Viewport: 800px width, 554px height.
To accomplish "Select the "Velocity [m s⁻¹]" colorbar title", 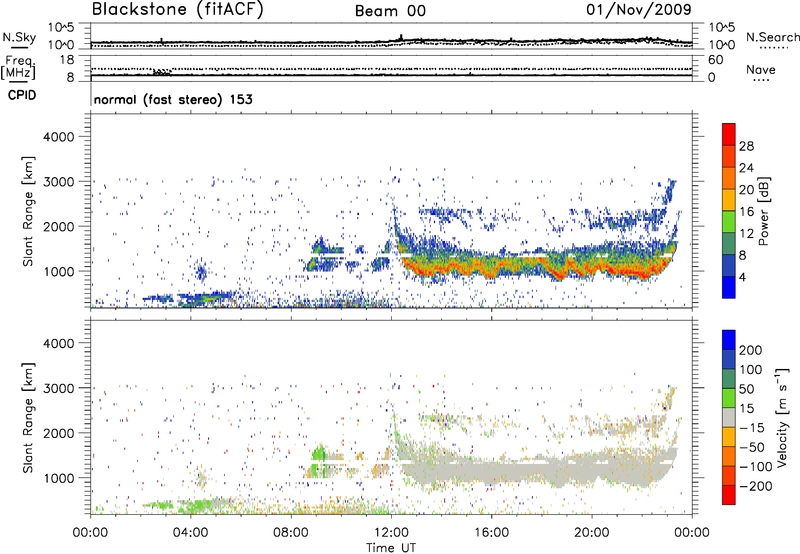I will coord(782,417).
